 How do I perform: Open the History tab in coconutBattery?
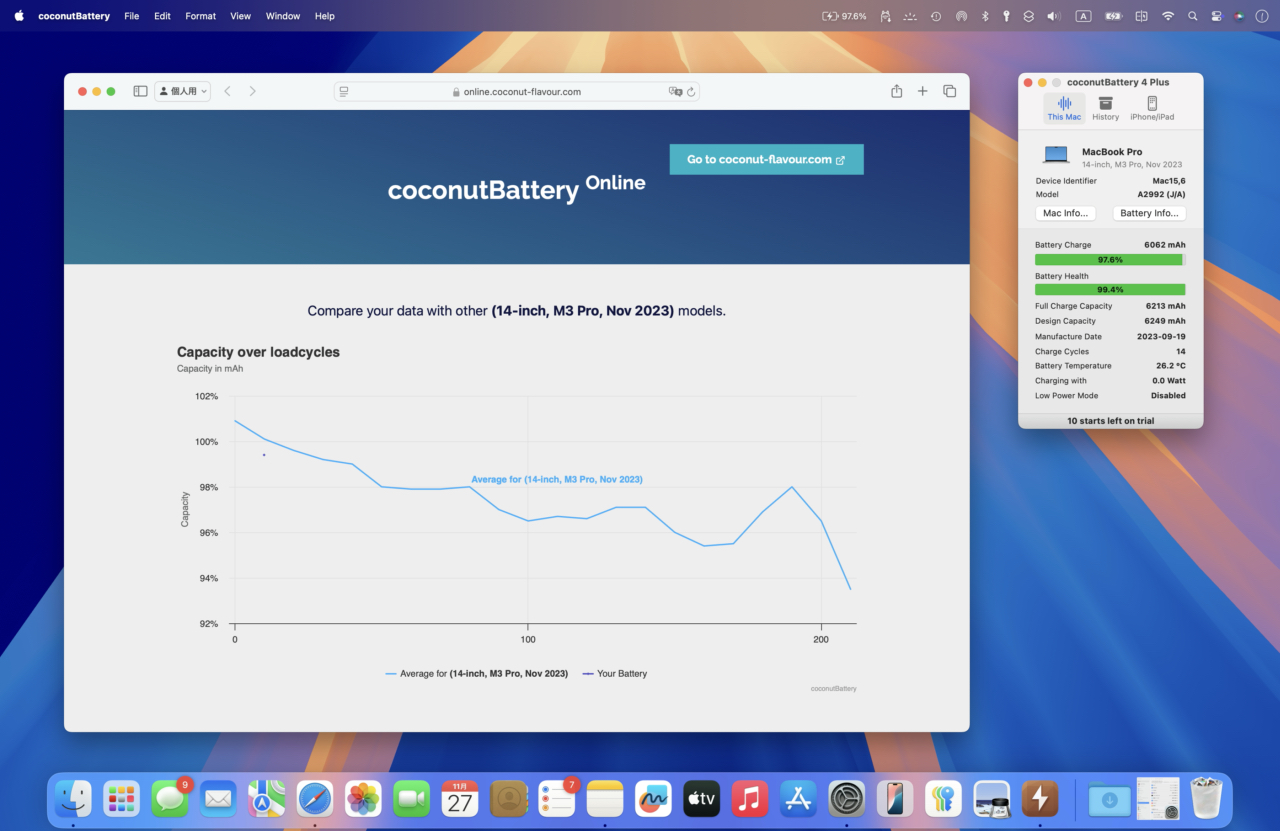(1105, 108)
